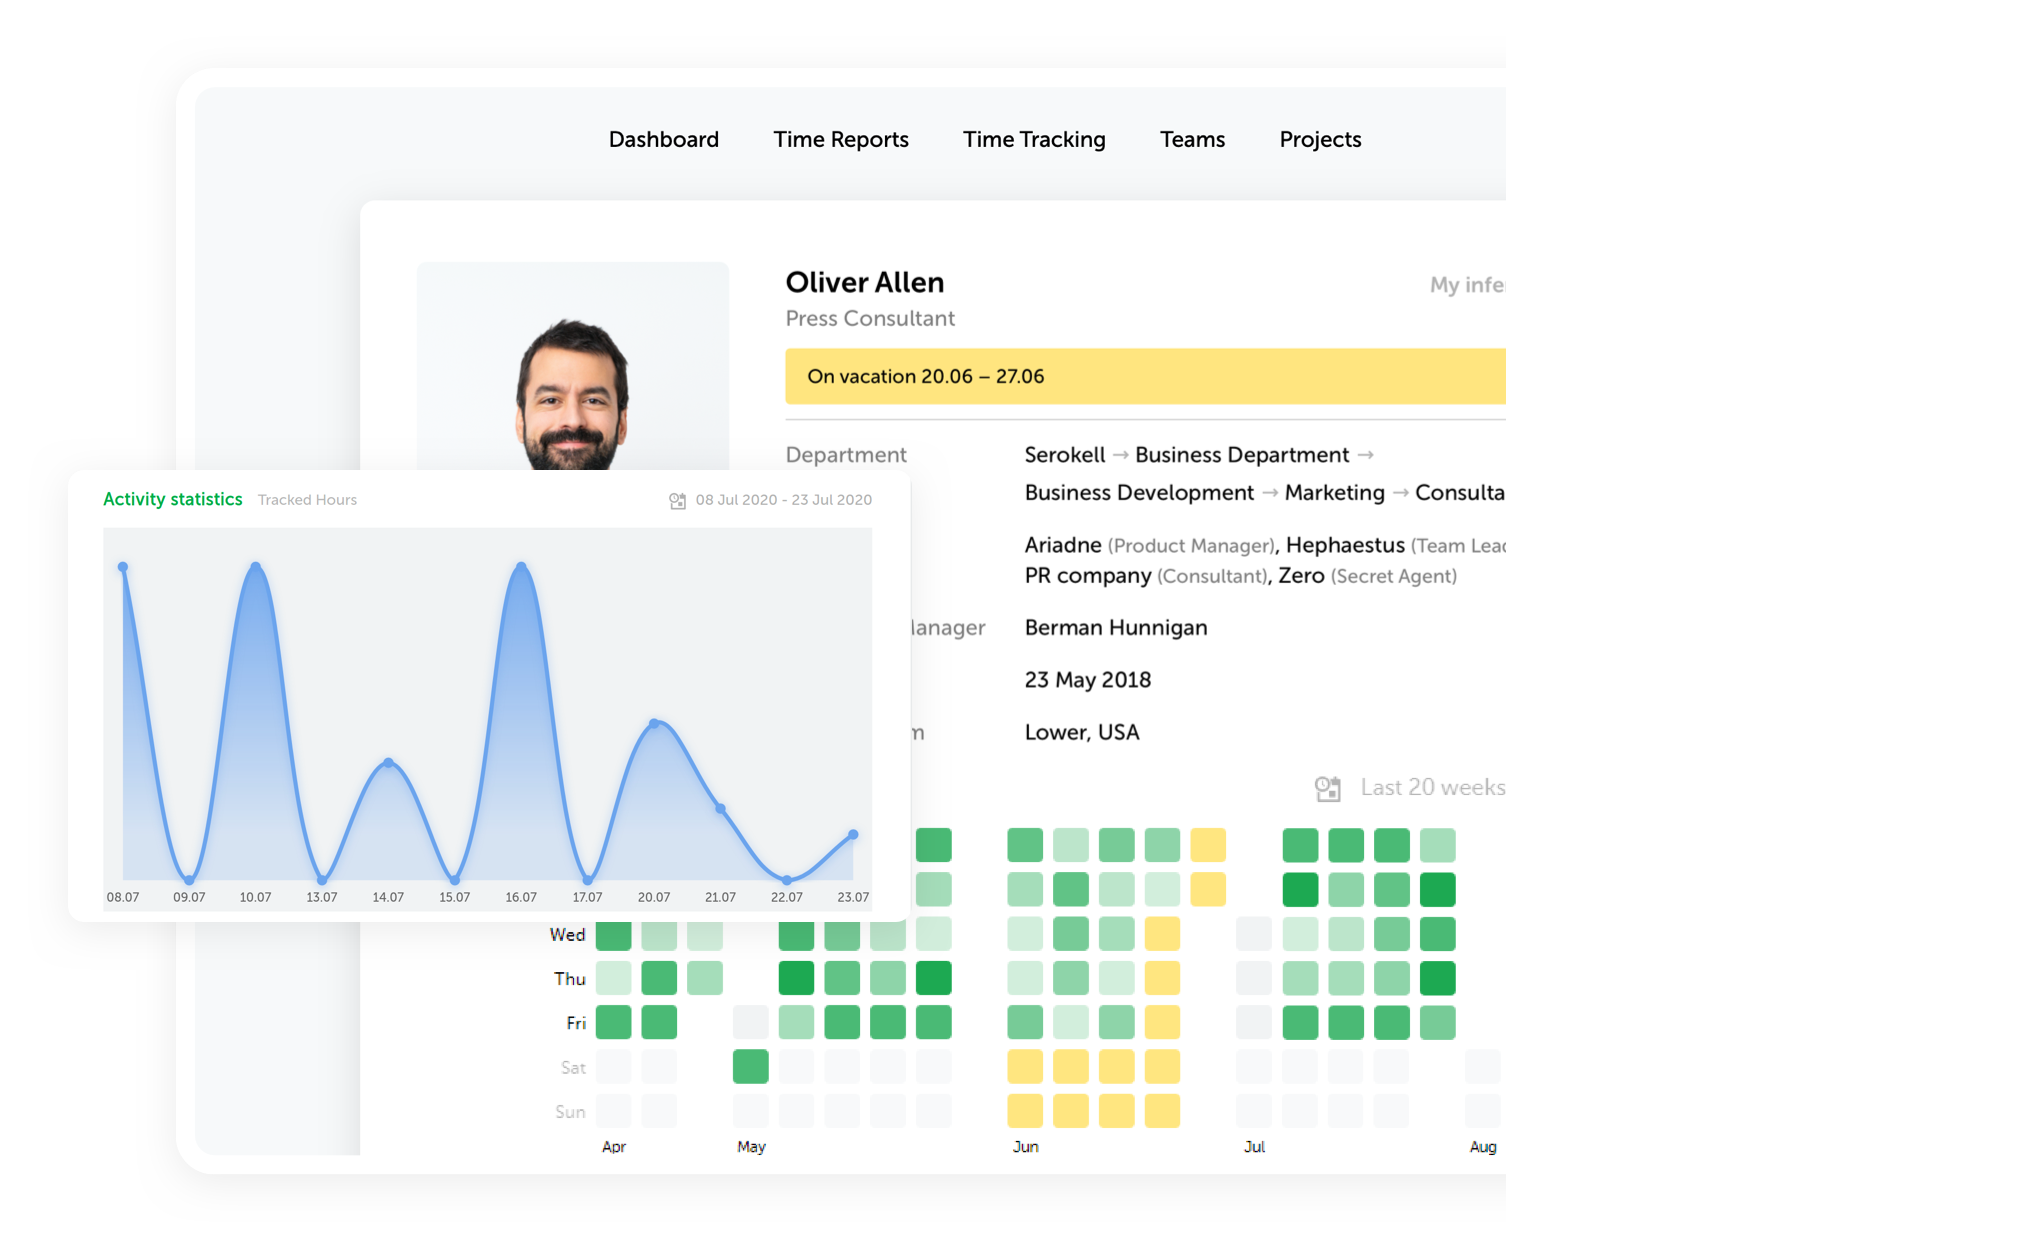Click the Business Department breadcrumb link
This screenshot has width=2026, height=1244.
(x=1241, y=455)
